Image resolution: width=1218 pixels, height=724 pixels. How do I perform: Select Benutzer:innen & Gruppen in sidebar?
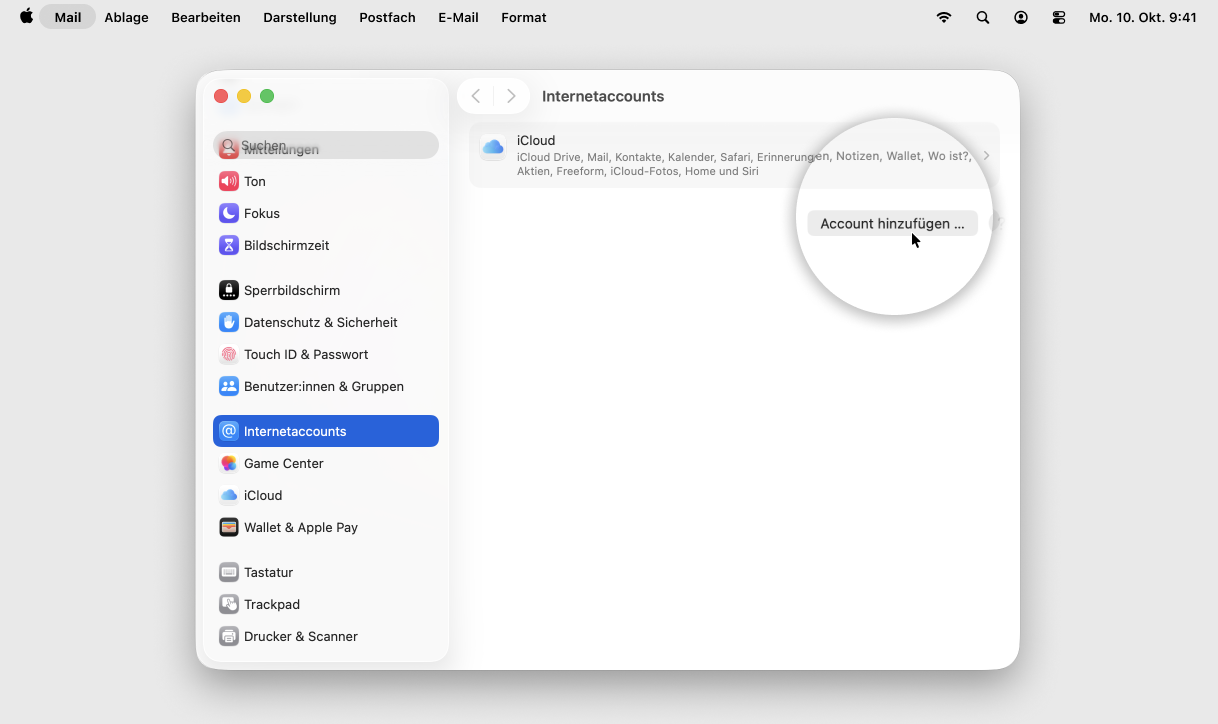[323, 386]
